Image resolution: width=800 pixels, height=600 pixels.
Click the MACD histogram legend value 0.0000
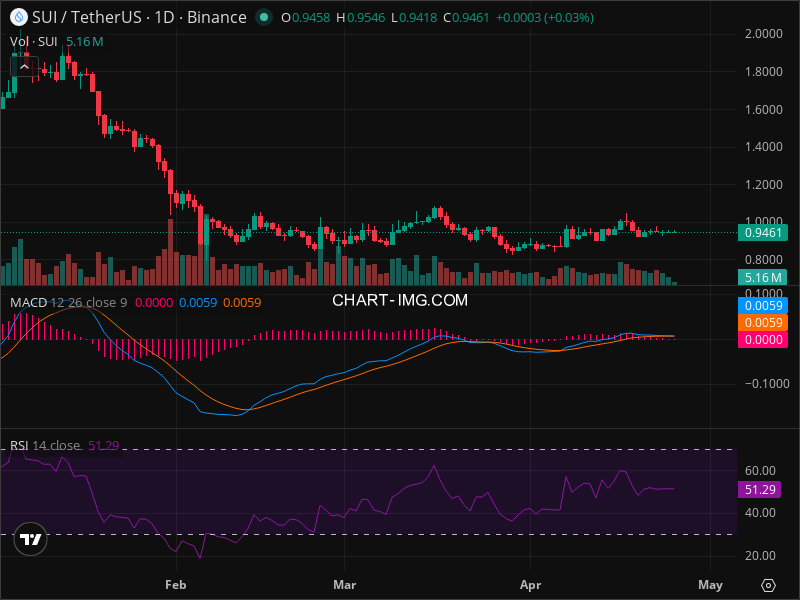[154, 303]
